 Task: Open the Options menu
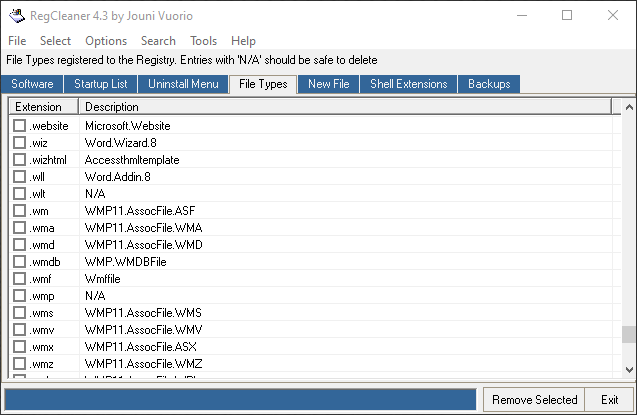[x=106, y=41]
